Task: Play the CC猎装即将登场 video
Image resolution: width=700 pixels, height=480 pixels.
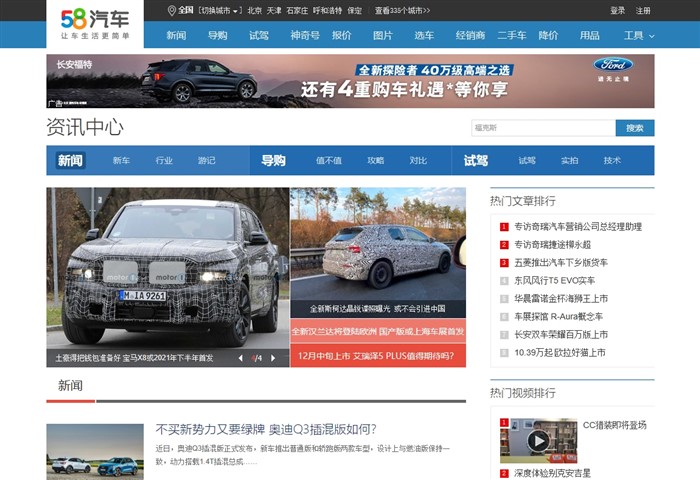Action: [x=538, y=441]
